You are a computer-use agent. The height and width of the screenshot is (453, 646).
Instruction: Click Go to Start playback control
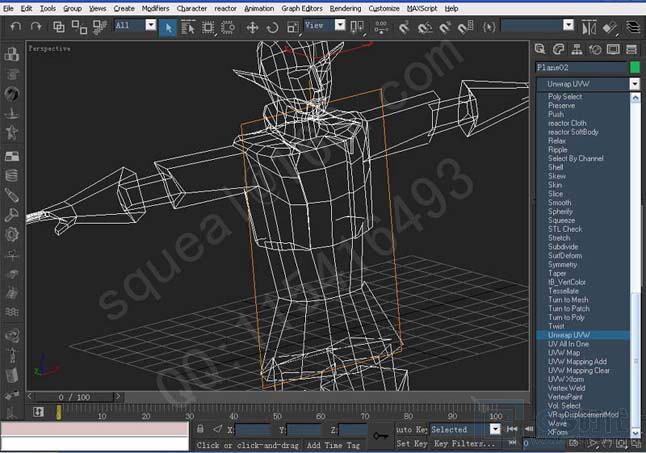pyautogui.click(x=512, y=429)
